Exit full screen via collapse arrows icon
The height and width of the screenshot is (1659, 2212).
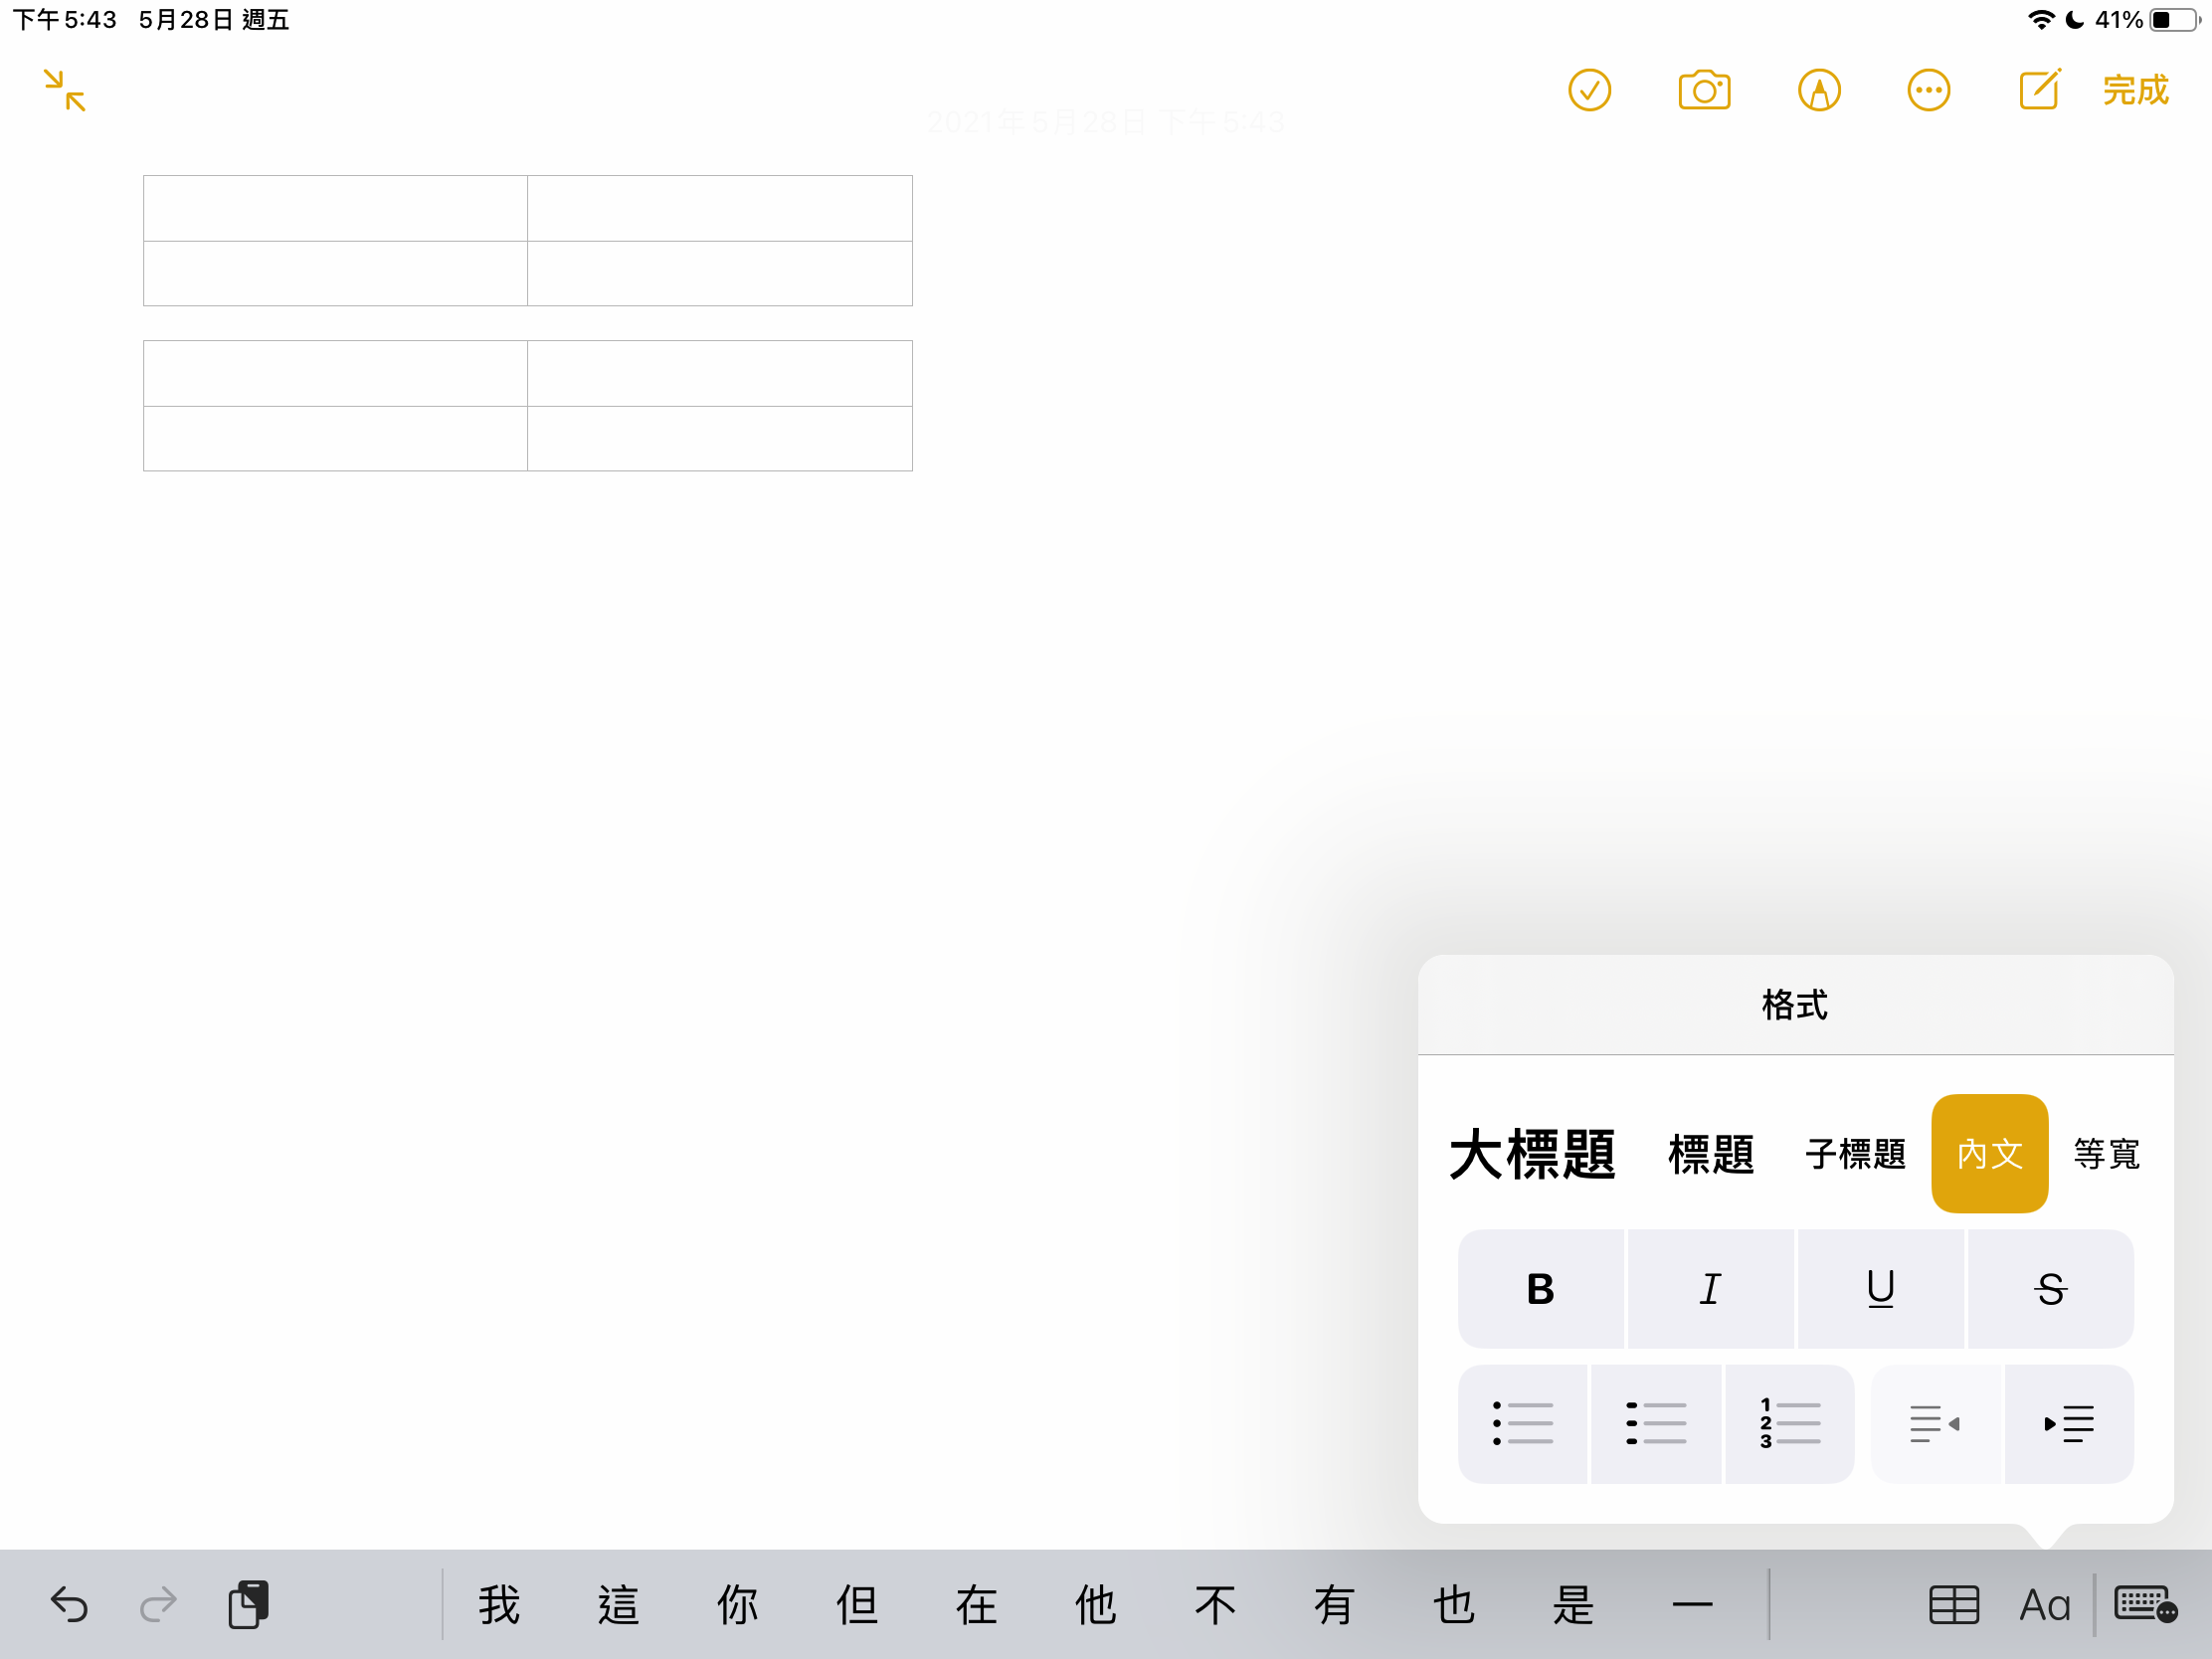[65, 91]
